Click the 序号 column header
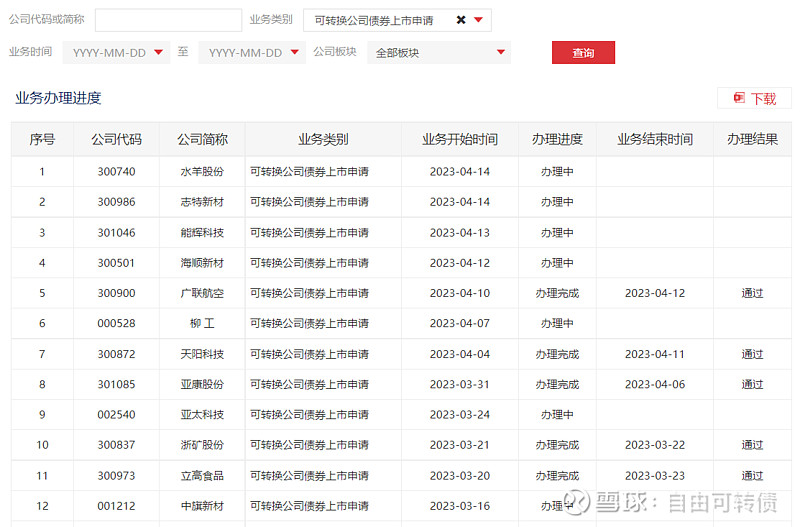Image resolution: width=800 pixels, height=527 pixels. click(42, 139)
